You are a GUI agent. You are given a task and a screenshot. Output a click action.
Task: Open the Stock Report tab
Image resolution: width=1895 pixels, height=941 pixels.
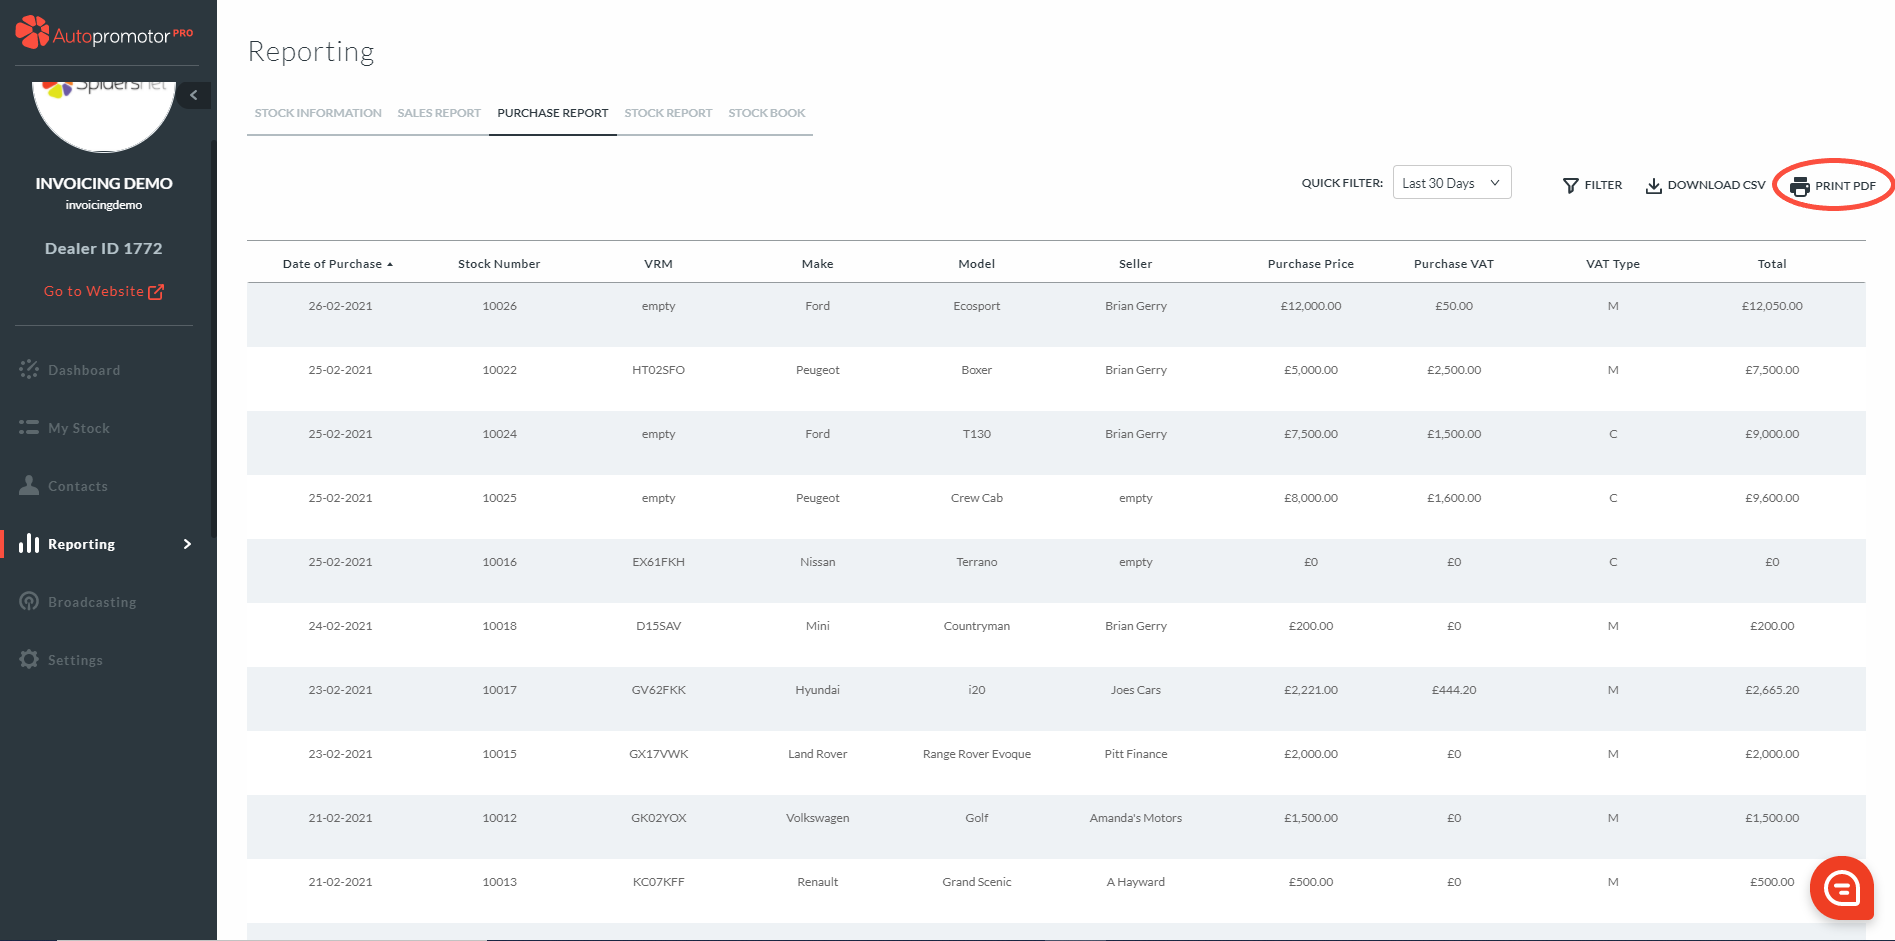668,113
